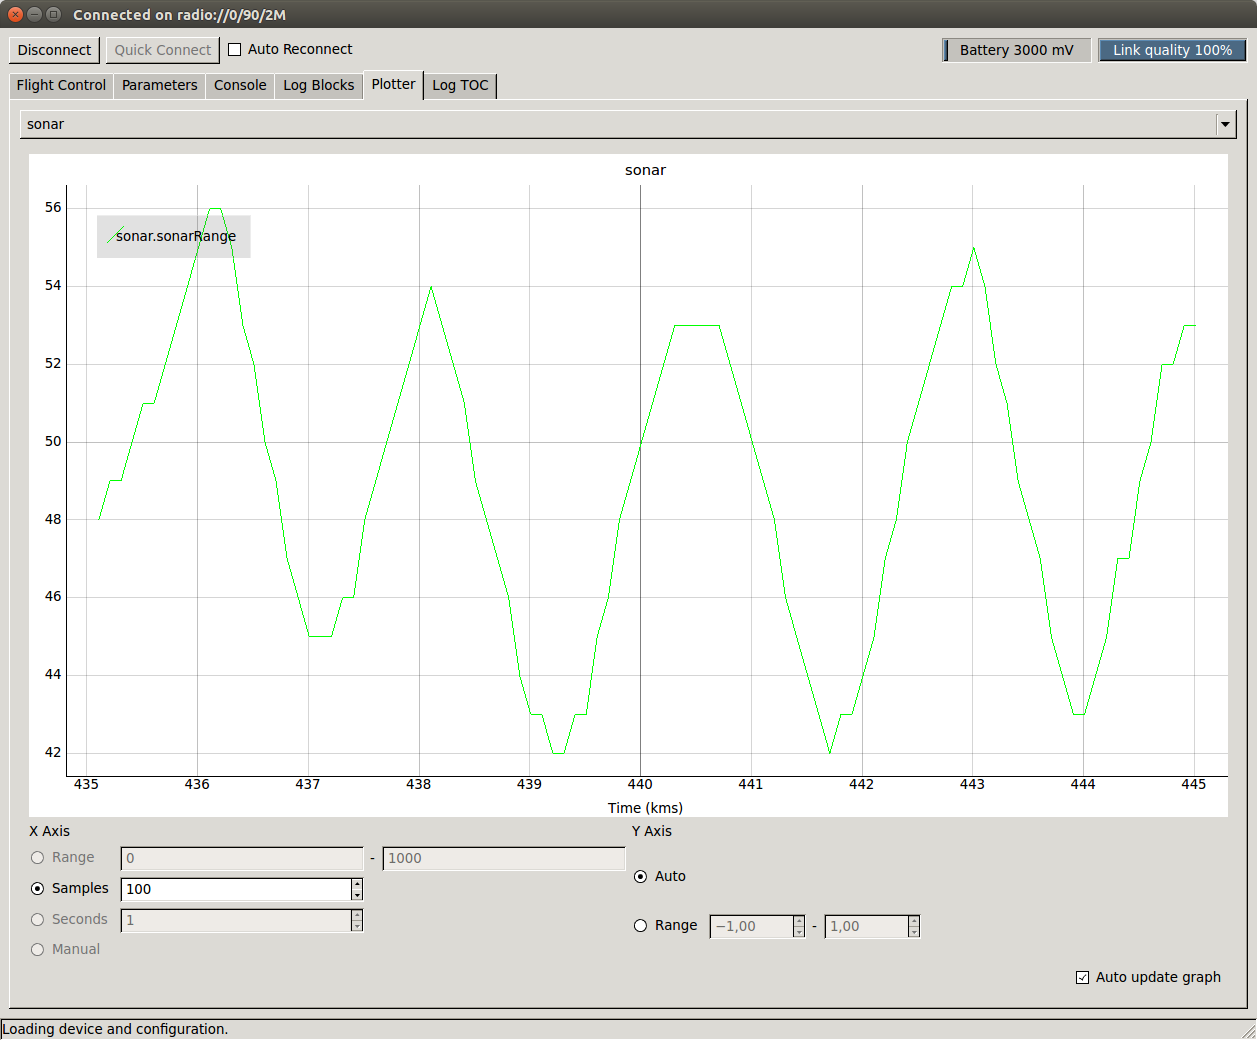Switch to the Flight Control tab

click(61, 86)
